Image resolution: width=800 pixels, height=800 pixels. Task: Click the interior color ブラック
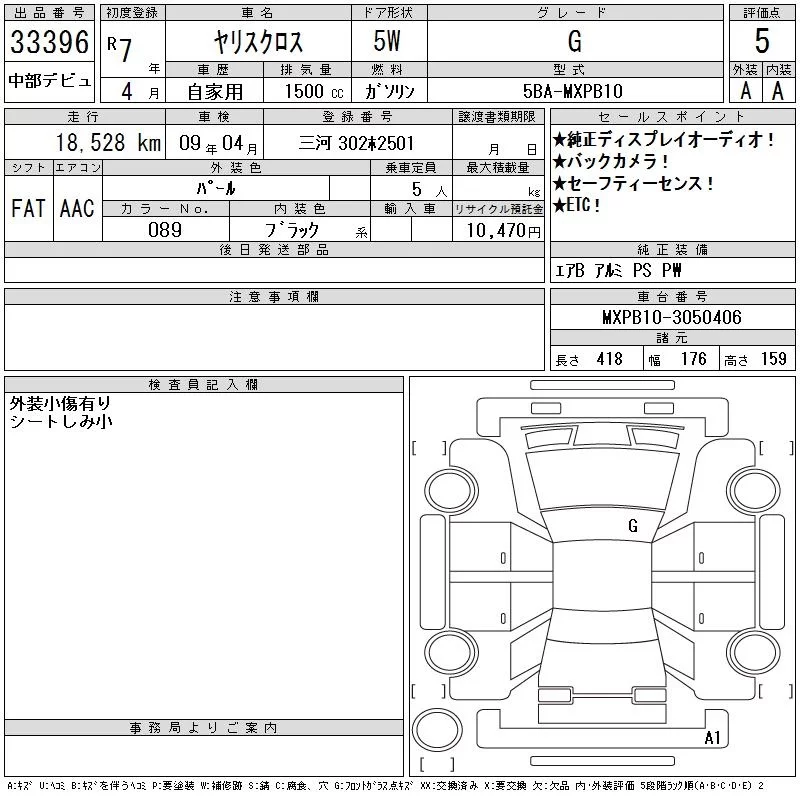pos(292,230)
